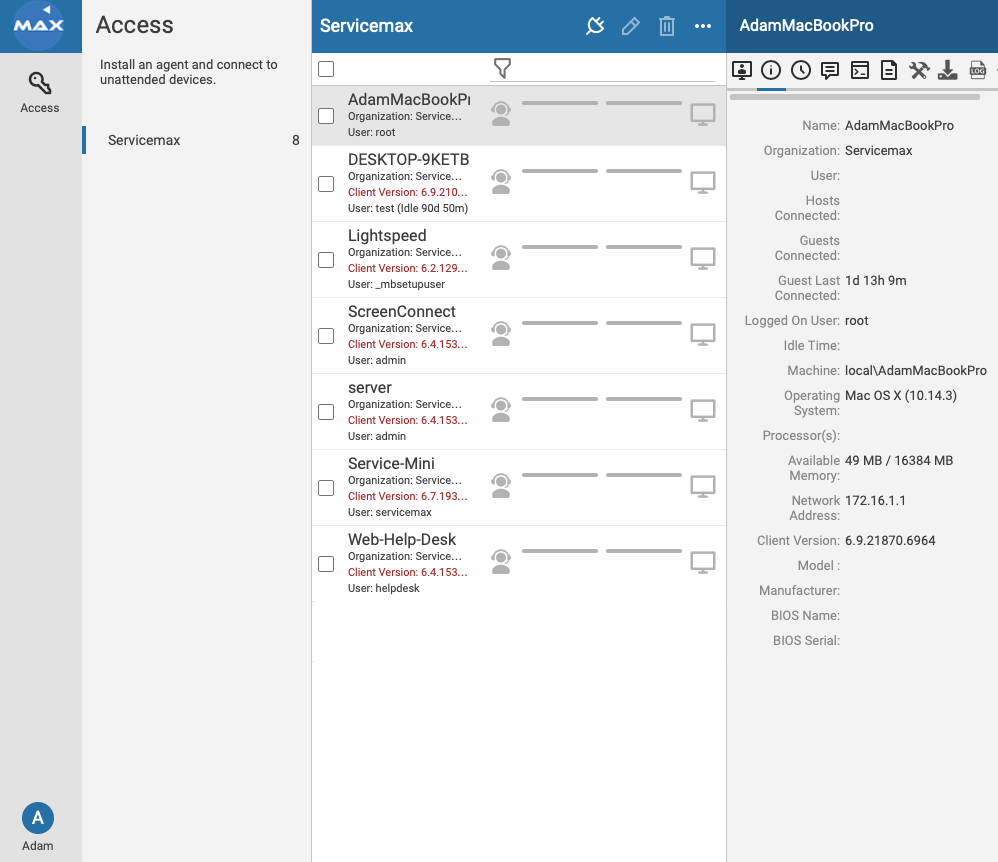Click guest last connected value 1d 13h 9m
Viewport: 998px width, 862px height.
tap(875, 280)
